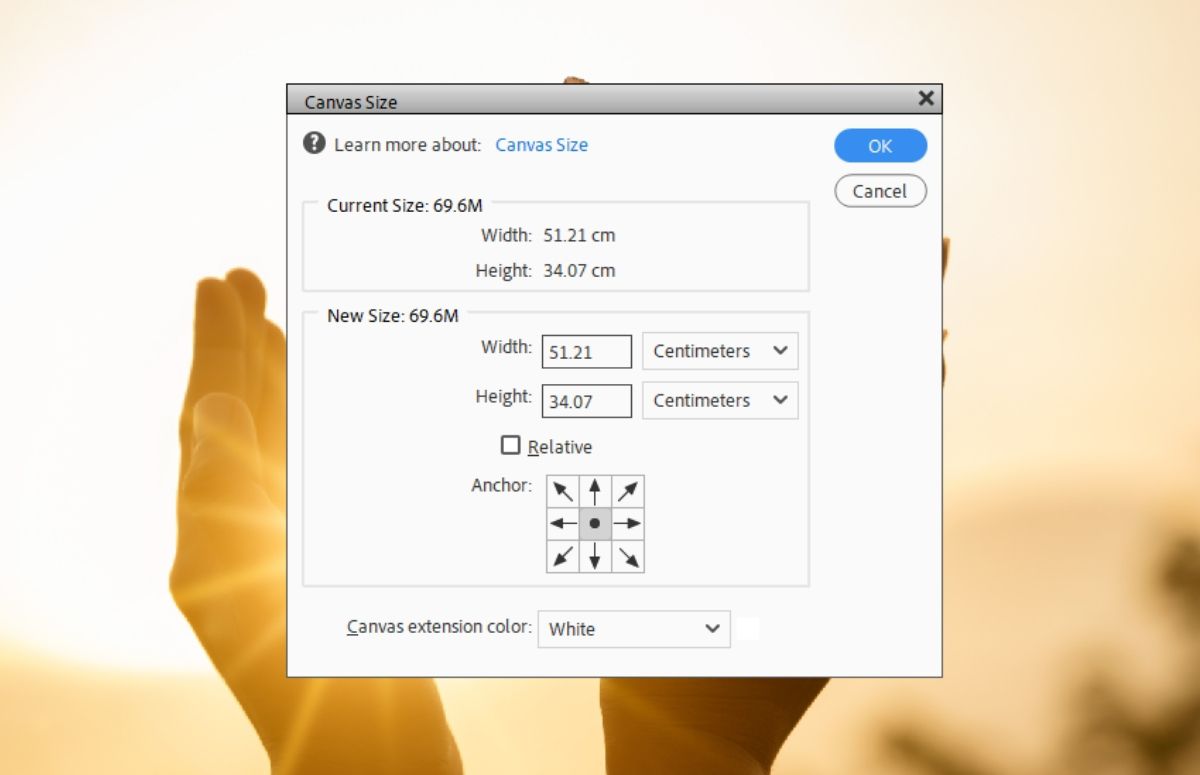1200x775 pixels.
Task: Select the center anchor dot
Action: click(x=595, y=523)
